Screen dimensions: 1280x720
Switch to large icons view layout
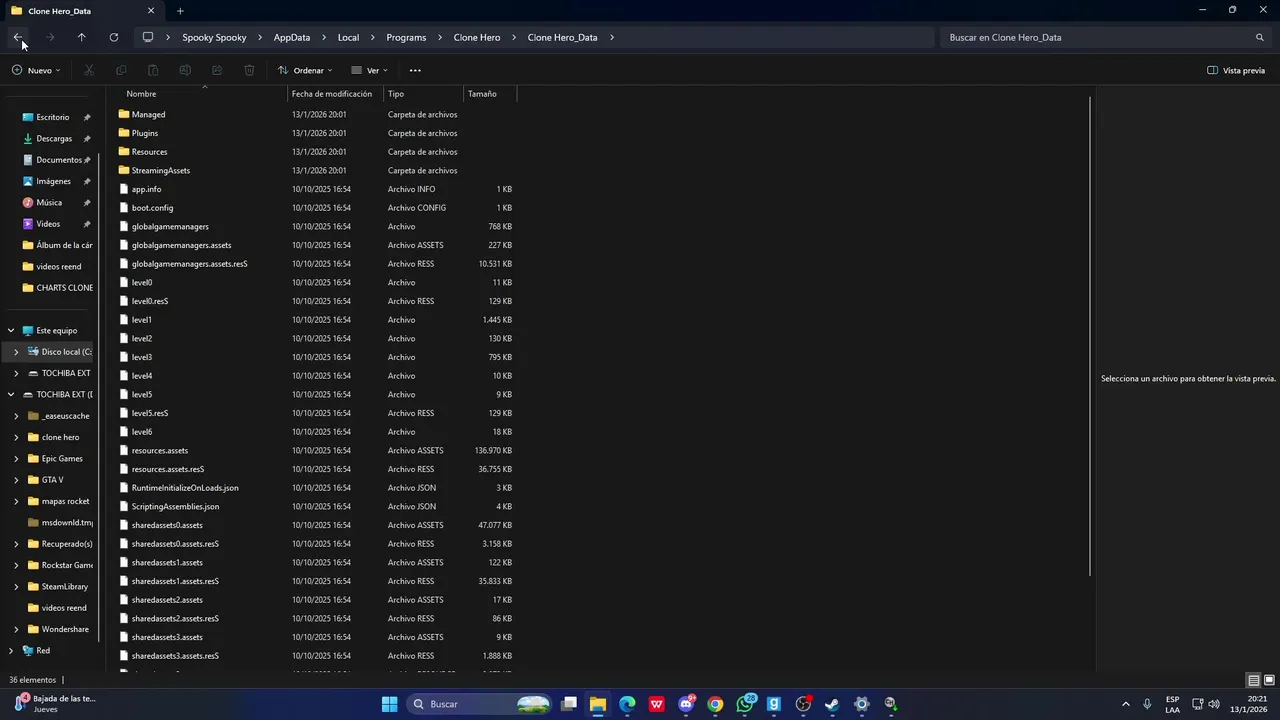[1269, 680]
